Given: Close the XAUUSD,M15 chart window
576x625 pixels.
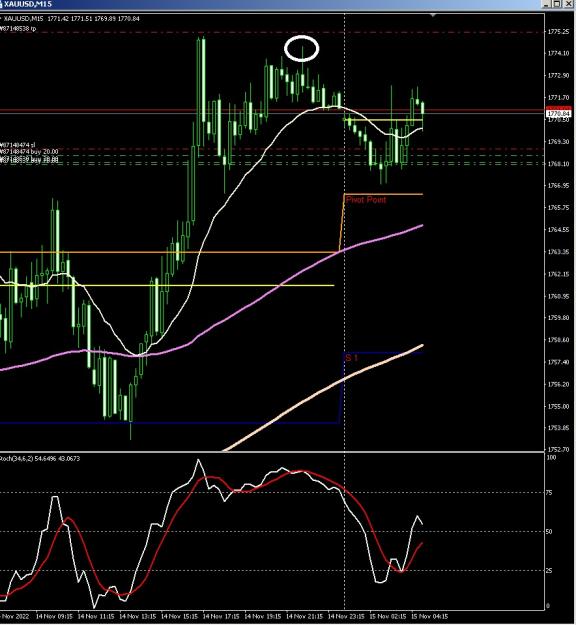Looking at the screenshot, I should click(x=568, y=4).
